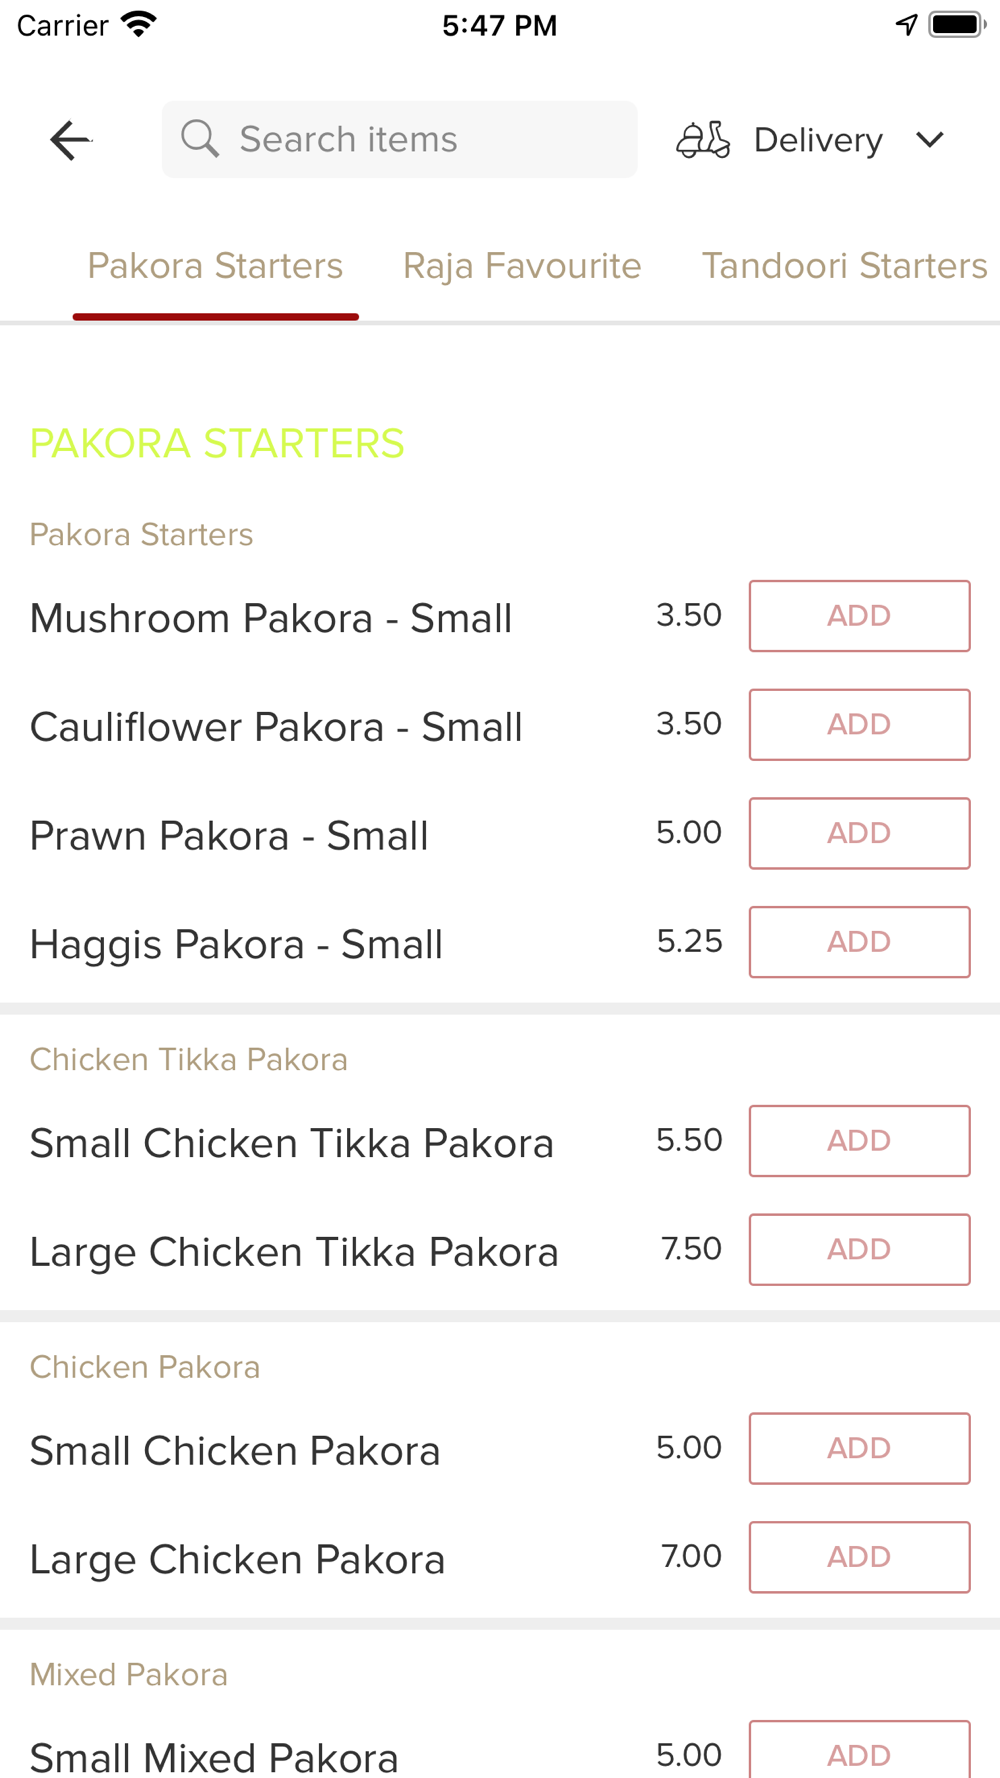Screen dimensions: 1000x1778
Task: Add Large Chicken Tikka Pakora
Action: [859, 1250]
